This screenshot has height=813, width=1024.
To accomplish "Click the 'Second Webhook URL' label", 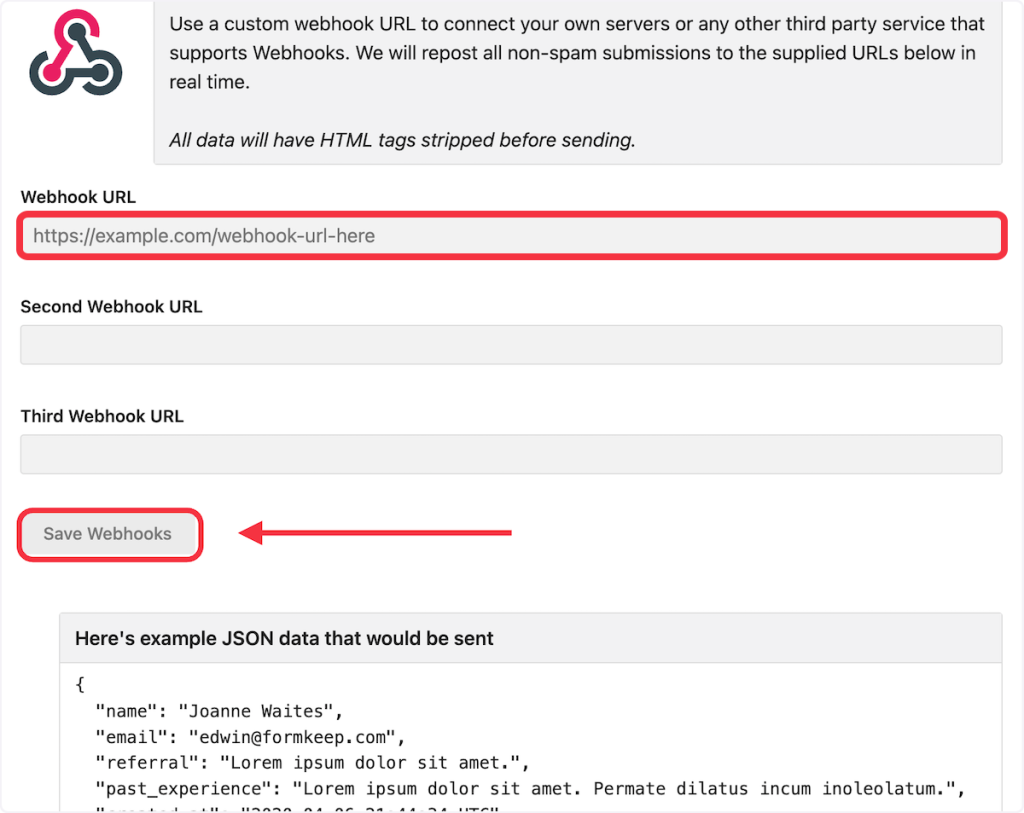I will 111,307.
